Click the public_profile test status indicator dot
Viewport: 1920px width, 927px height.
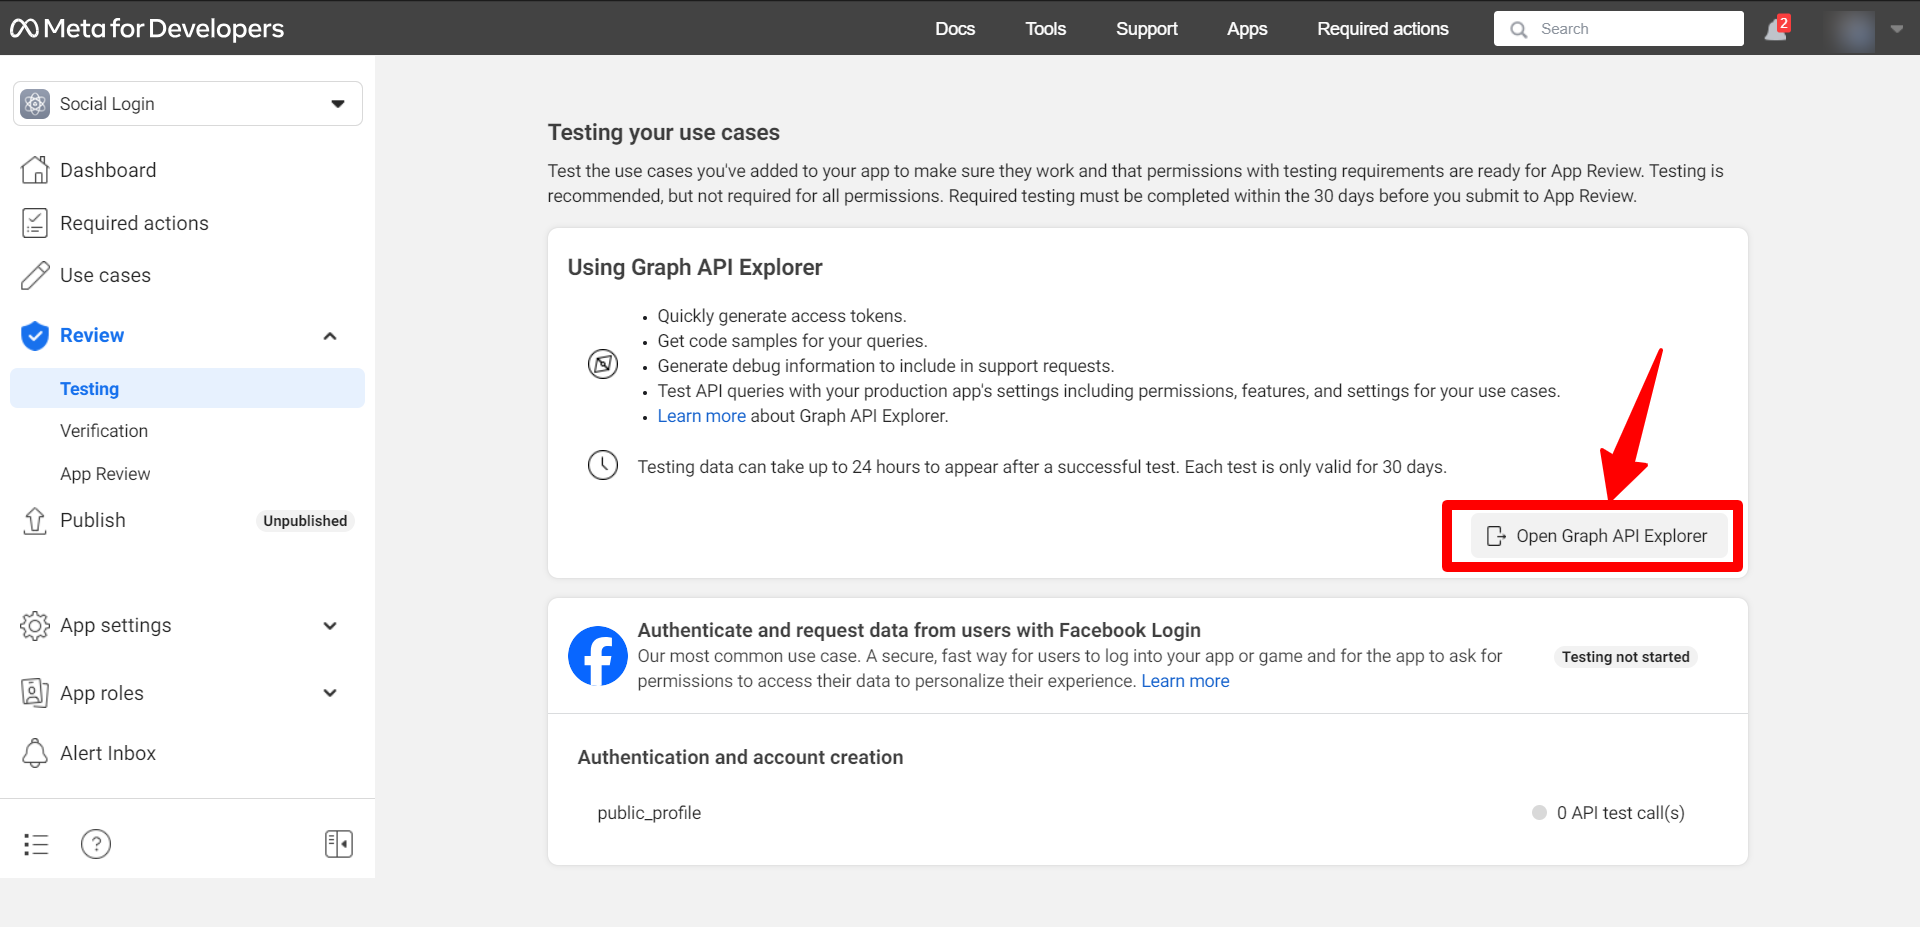(x=1538, y=812)
